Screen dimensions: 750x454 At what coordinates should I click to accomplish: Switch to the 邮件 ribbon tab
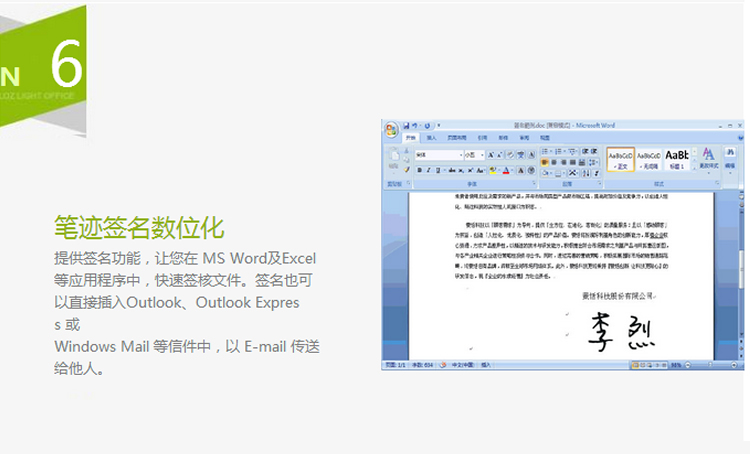pos(503,138)
